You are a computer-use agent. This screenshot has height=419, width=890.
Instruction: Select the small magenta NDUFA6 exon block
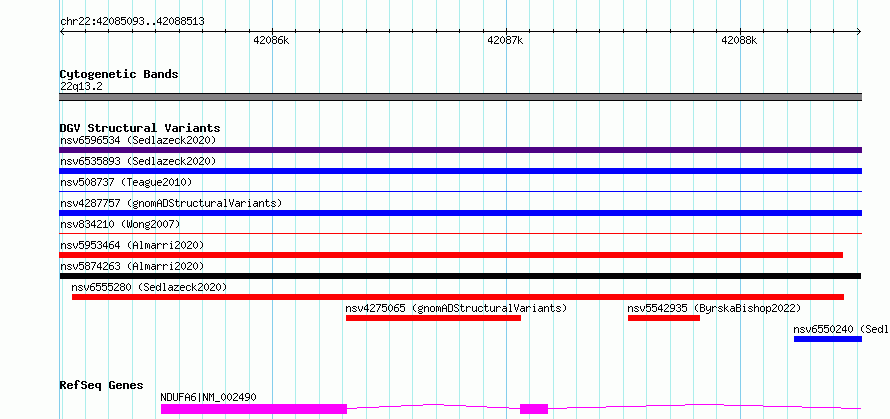click(534, 409)
